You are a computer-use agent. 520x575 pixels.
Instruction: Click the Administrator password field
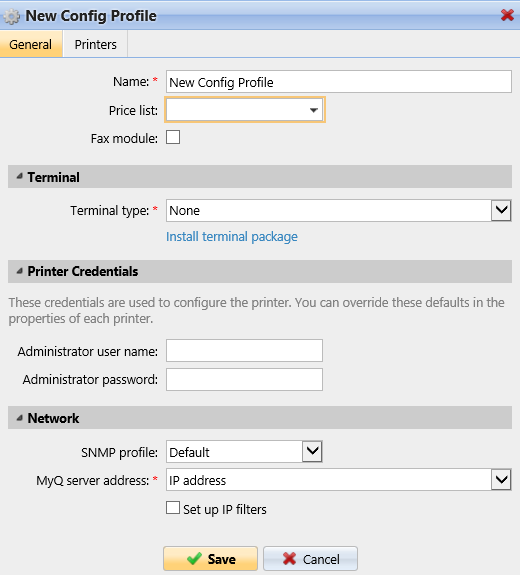point(244,380)
